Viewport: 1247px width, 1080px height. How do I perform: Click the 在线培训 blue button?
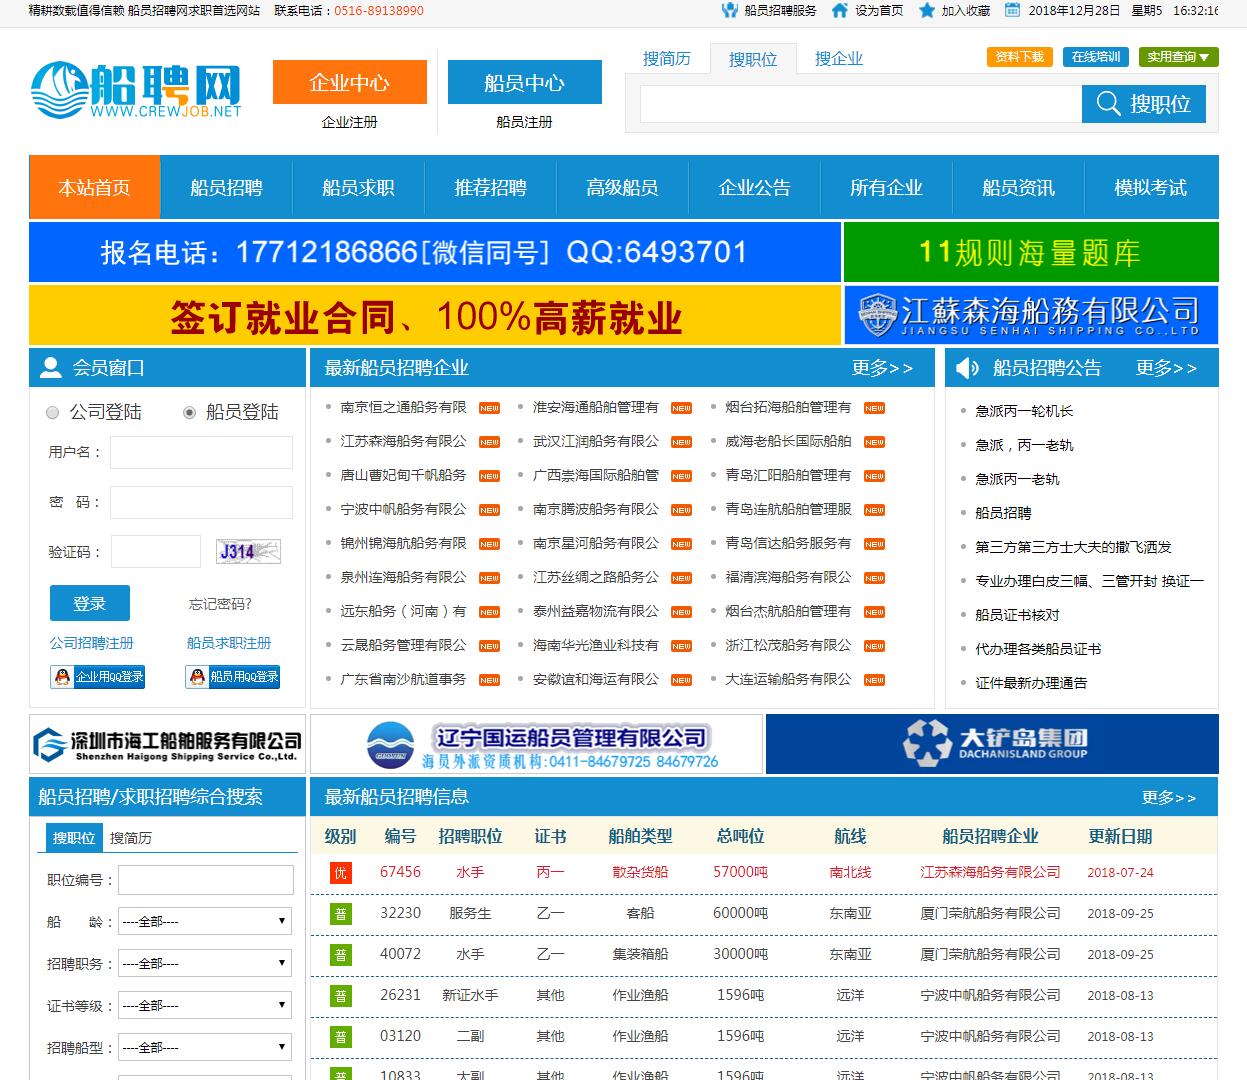[1095, 57]
